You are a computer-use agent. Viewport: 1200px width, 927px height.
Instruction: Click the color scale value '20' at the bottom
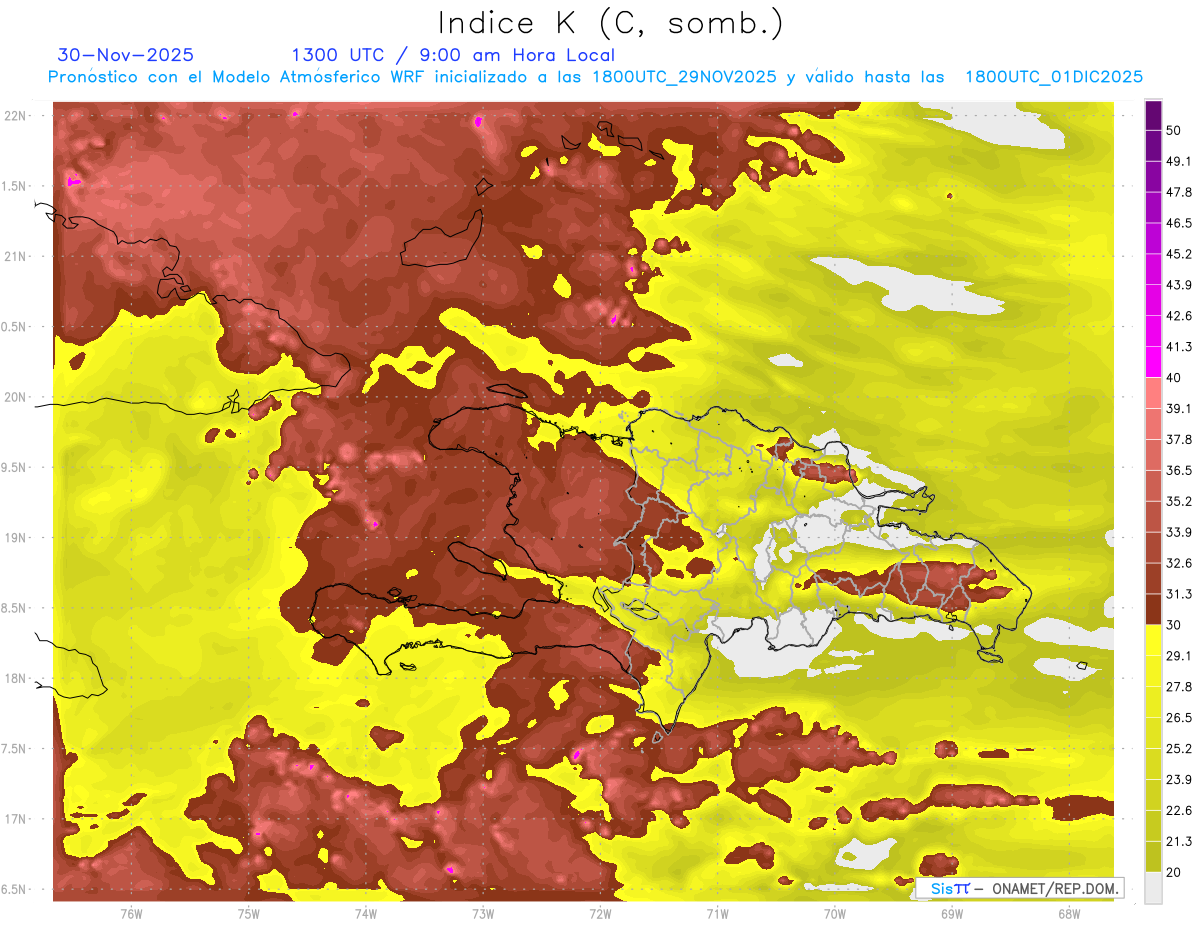[1176, 872]
